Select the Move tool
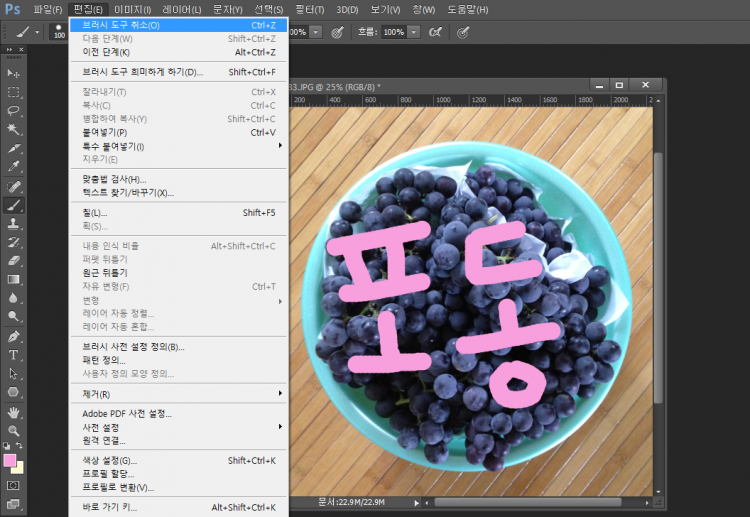 [x=14, y=73]
